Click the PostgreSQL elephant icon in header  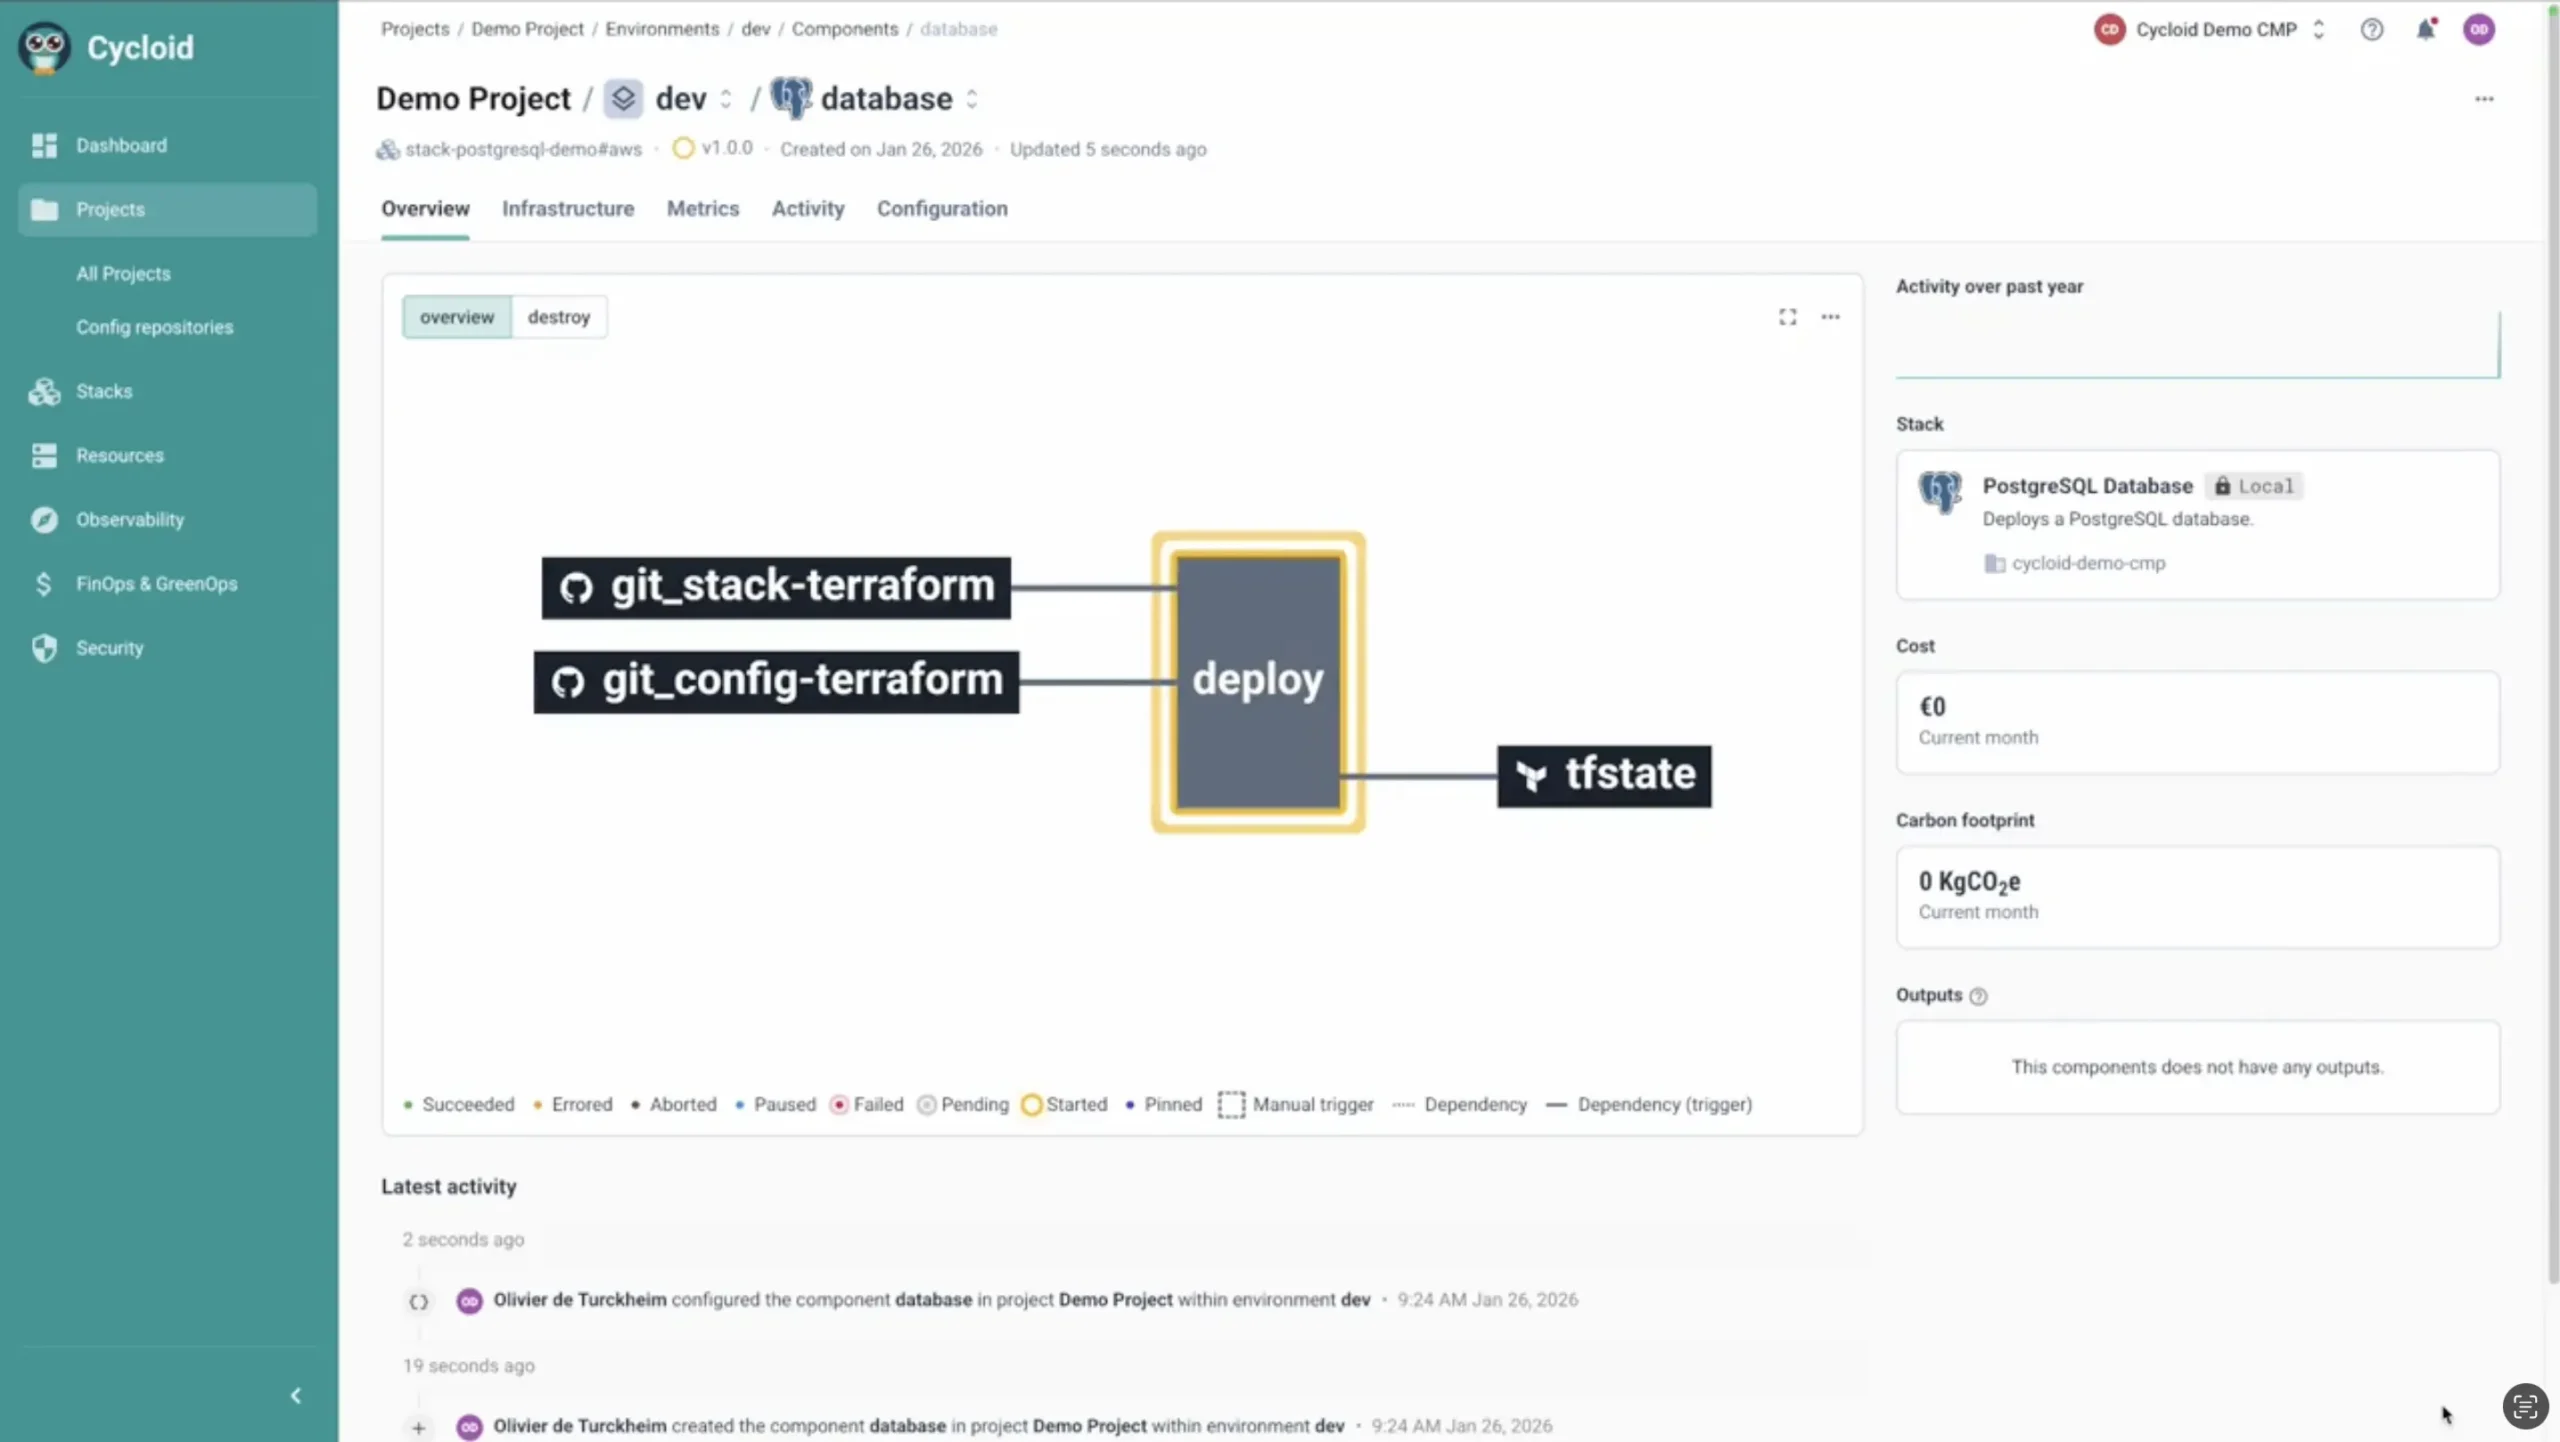[791, 98]
